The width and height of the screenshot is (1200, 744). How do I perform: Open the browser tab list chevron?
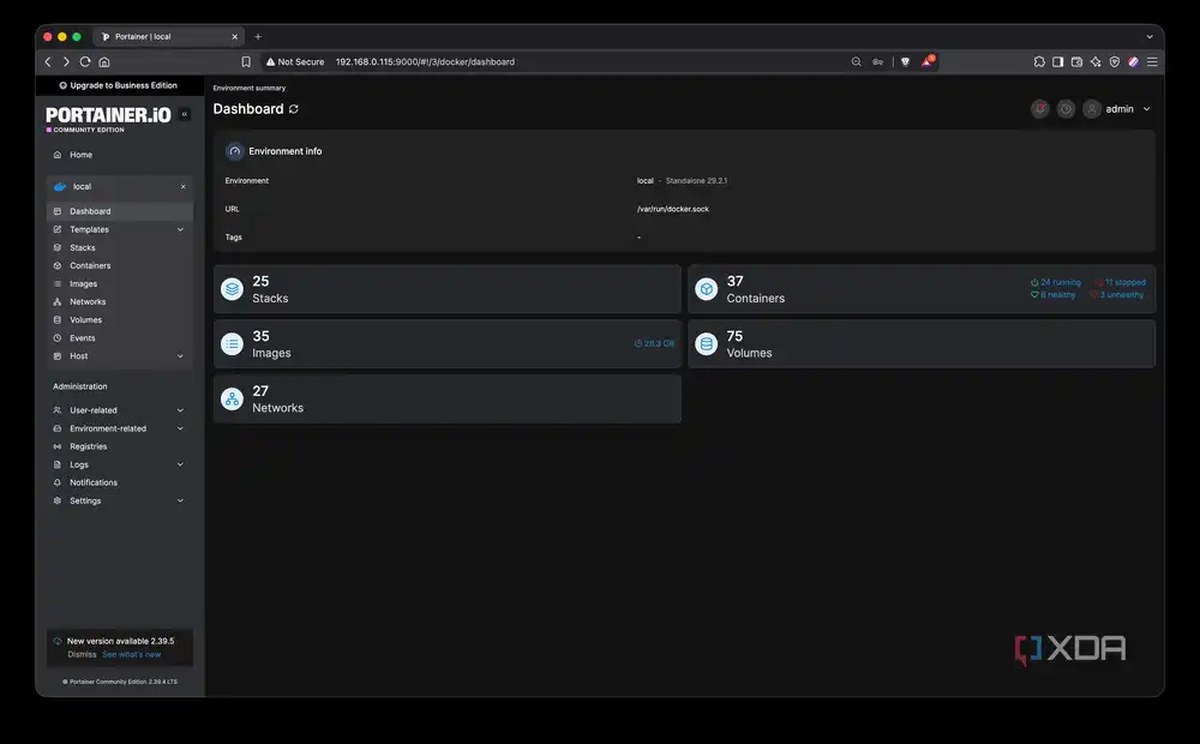point(1150,37)
